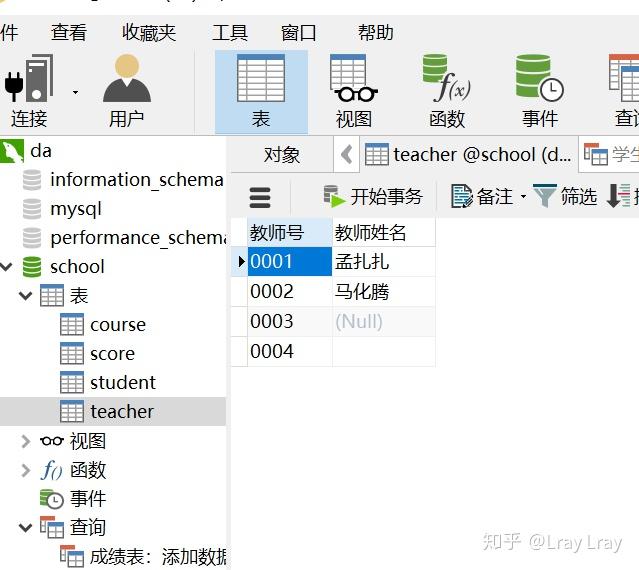
Task: Click the 教师号 column header
Action: click(290, 233)
